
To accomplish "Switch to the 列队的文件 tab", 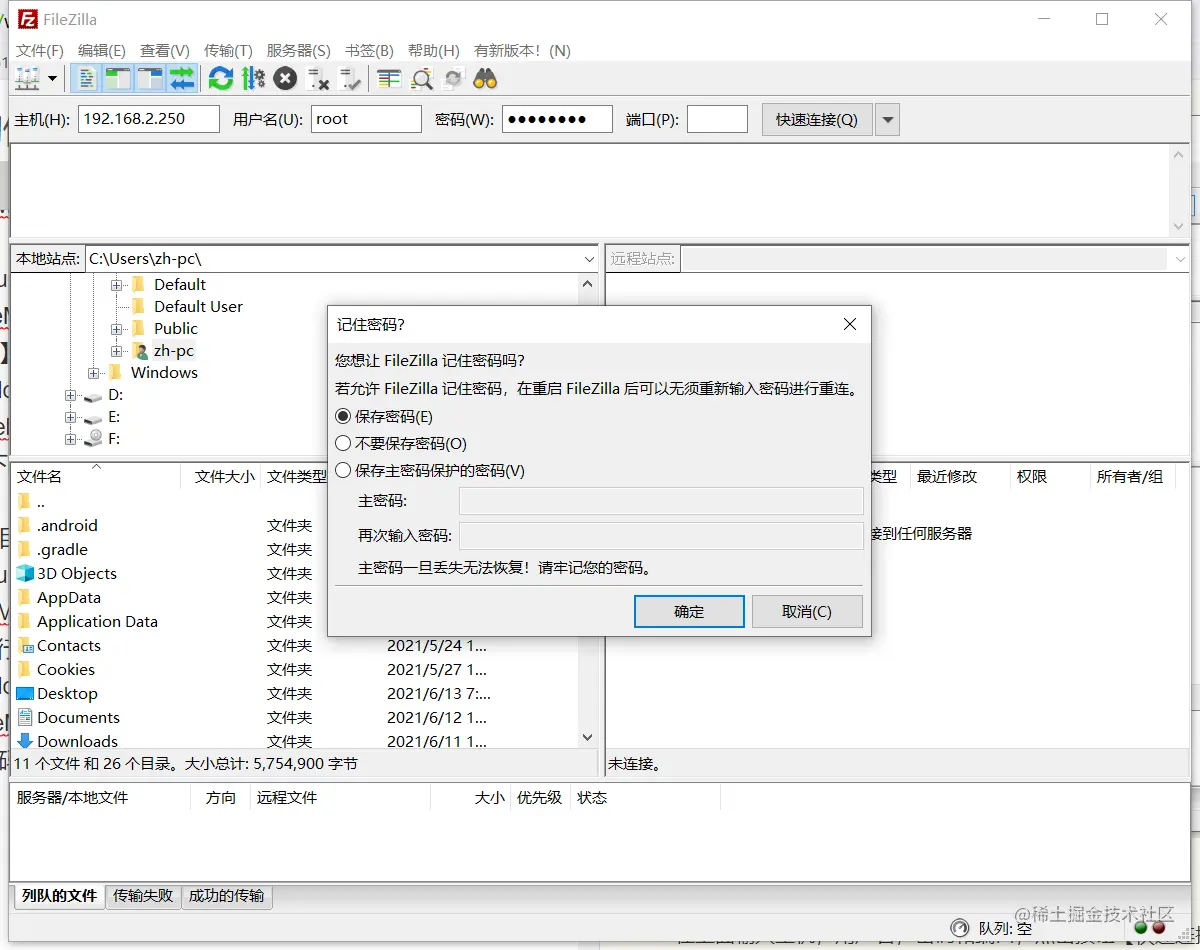I will coord(59,896).
